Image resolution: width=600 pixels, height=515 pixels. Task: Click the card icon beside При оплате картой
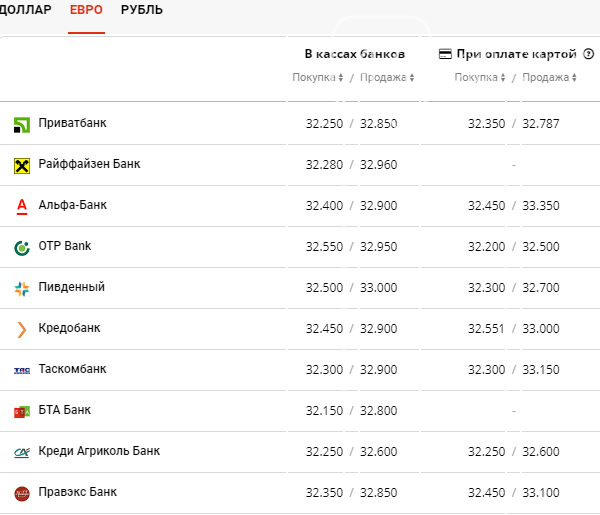point(445,54)
